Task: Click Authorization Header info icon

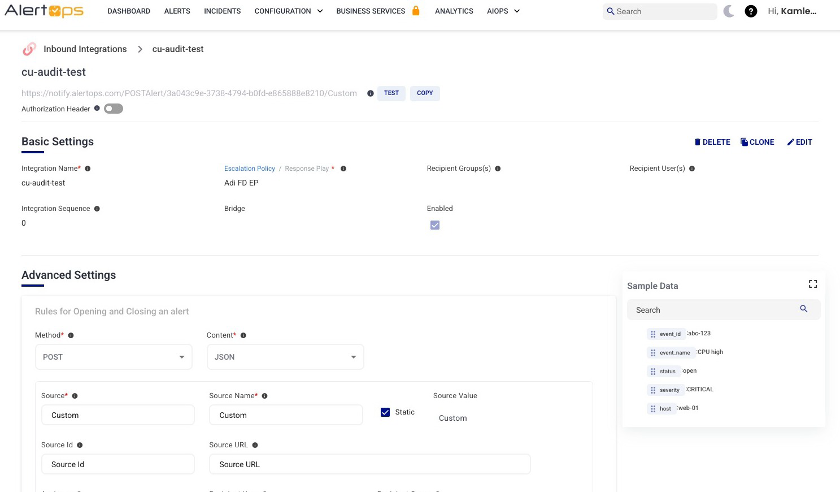Action: coord(97,108)
